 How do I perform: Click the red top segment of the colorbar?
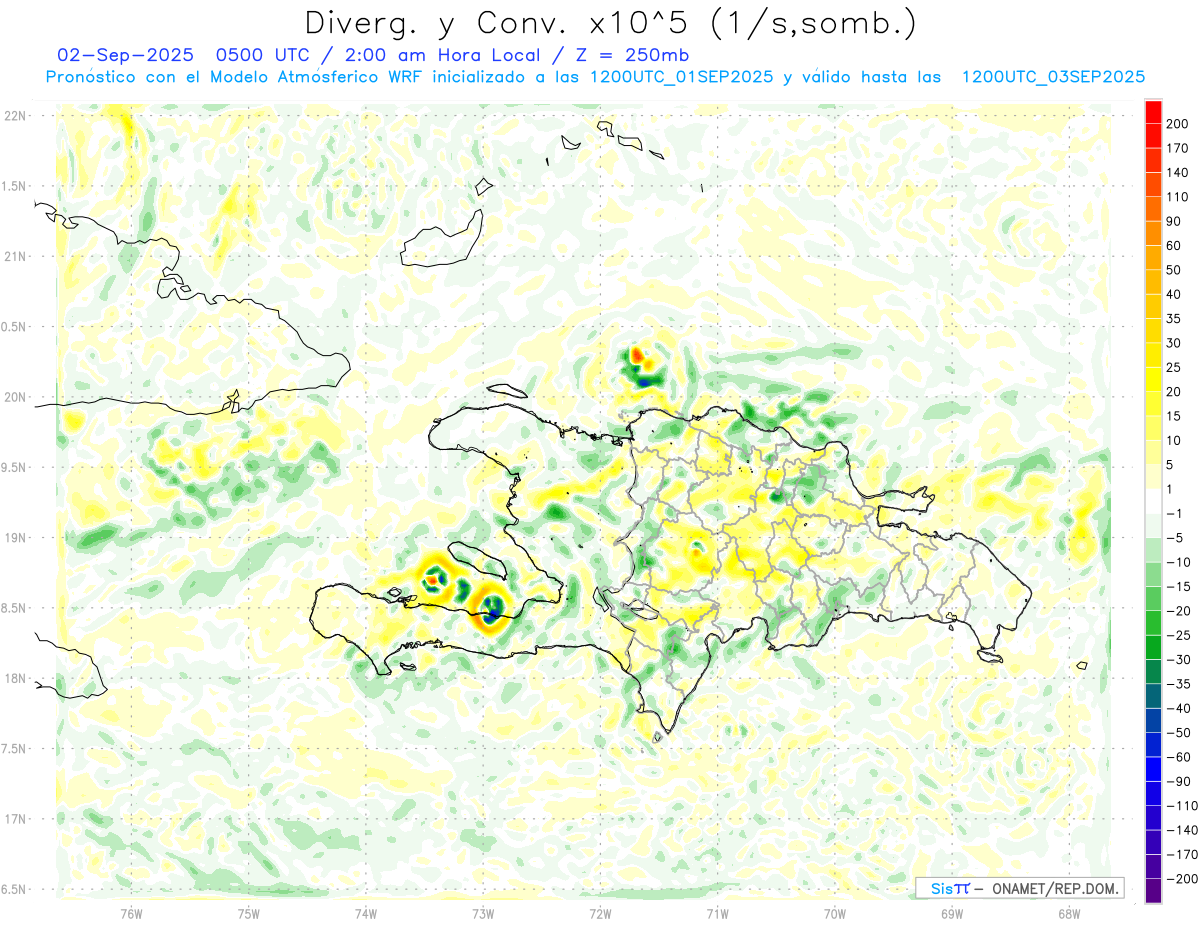1153,111
